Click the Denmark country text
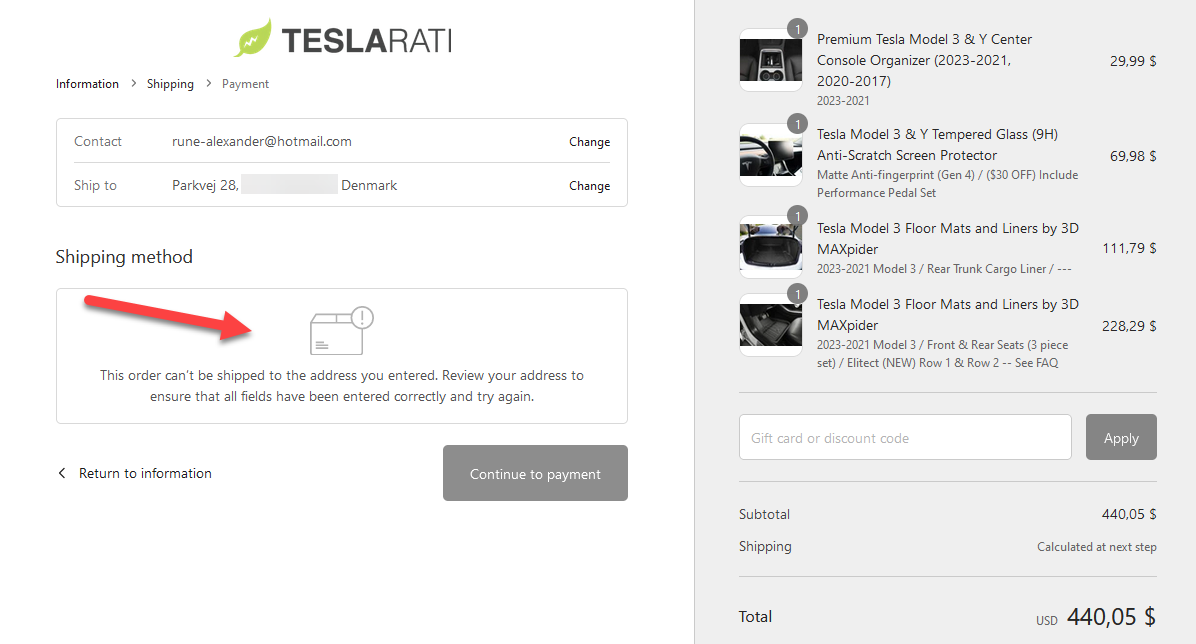The width and height of the screenshot is (1196, 644). tap(369, 185)
